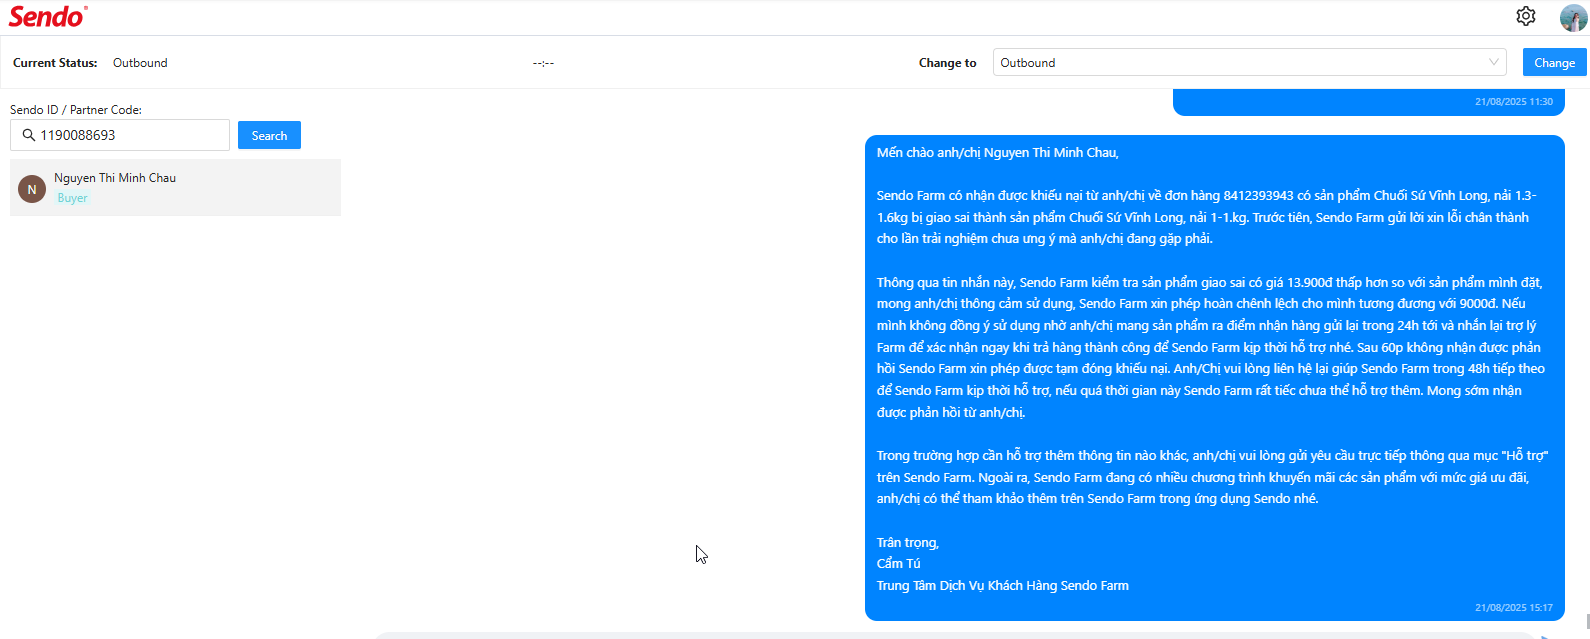Click the signature name Cẩm Tú
1590x639 pixels.
898,563
